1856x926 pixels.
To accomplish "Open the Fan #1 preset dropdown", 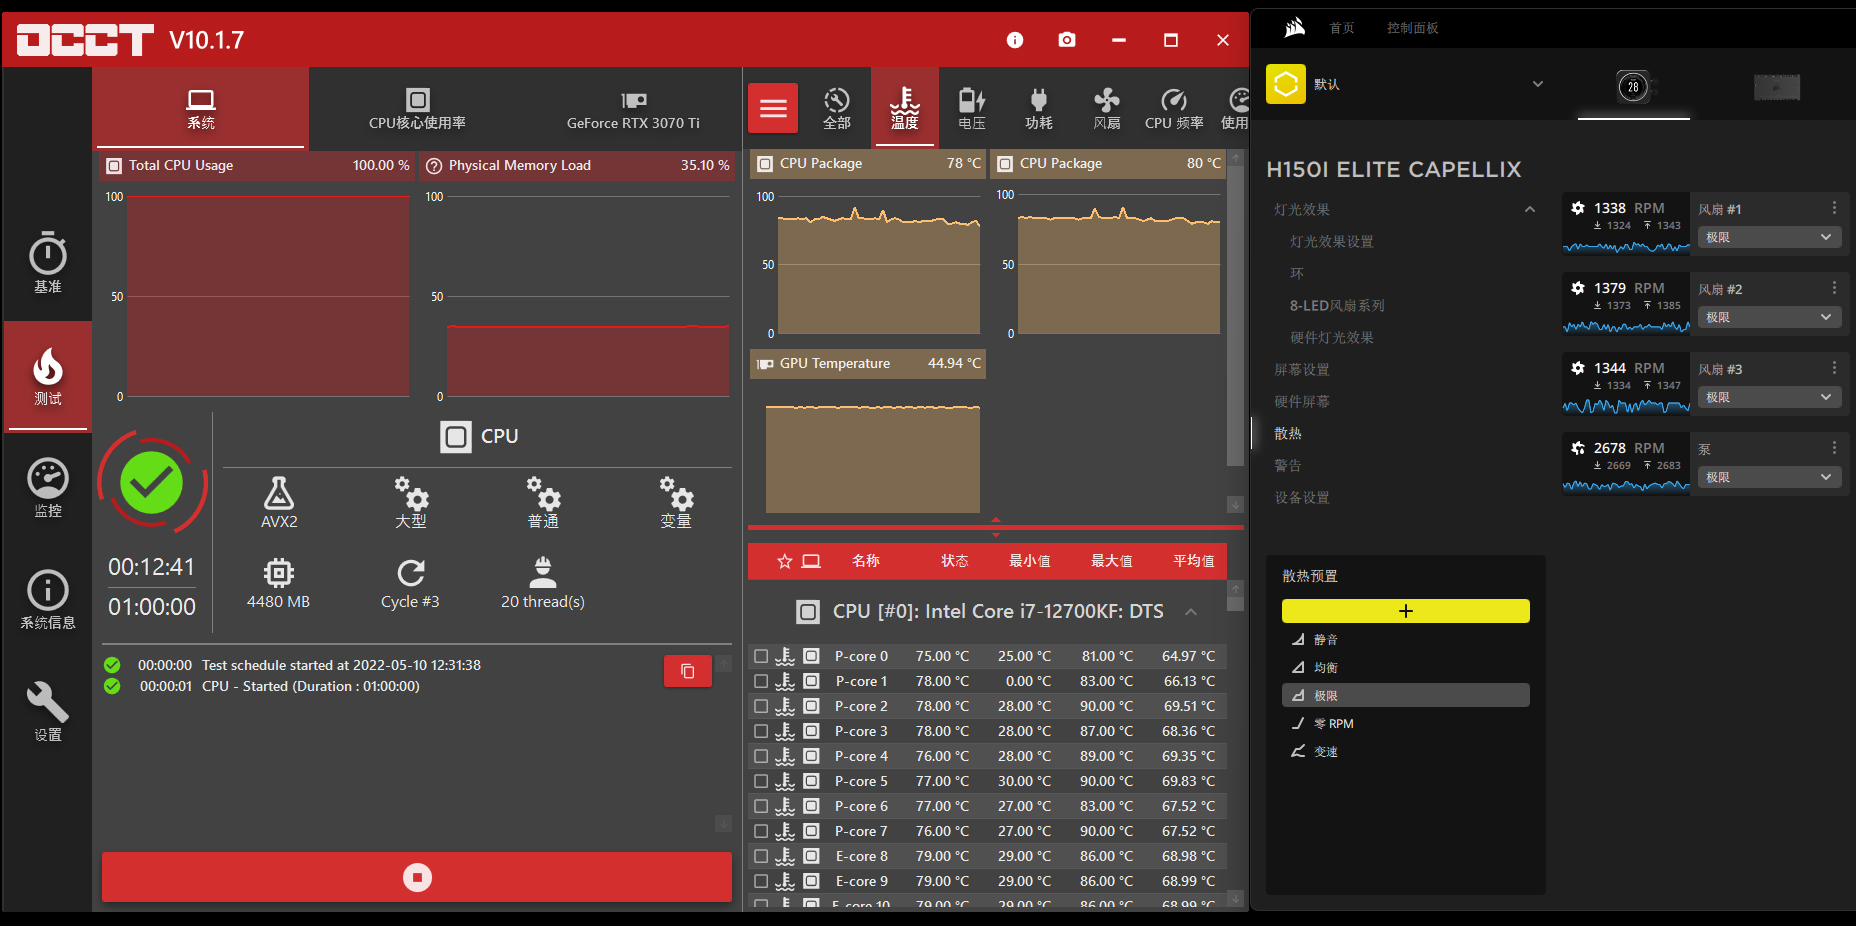I will 1767,237.
